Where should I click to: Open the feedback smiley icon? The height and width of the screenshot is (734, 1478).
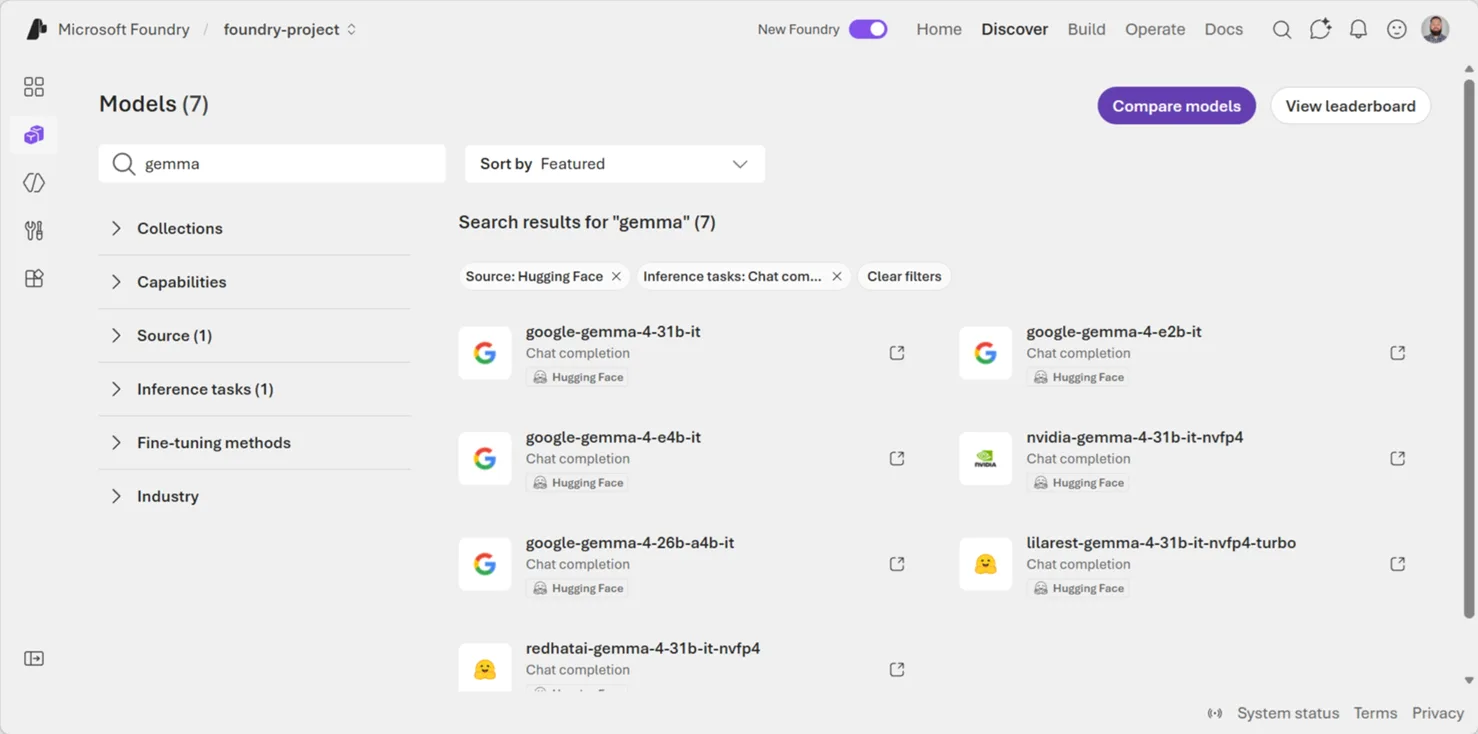[x=1397, y=29]
